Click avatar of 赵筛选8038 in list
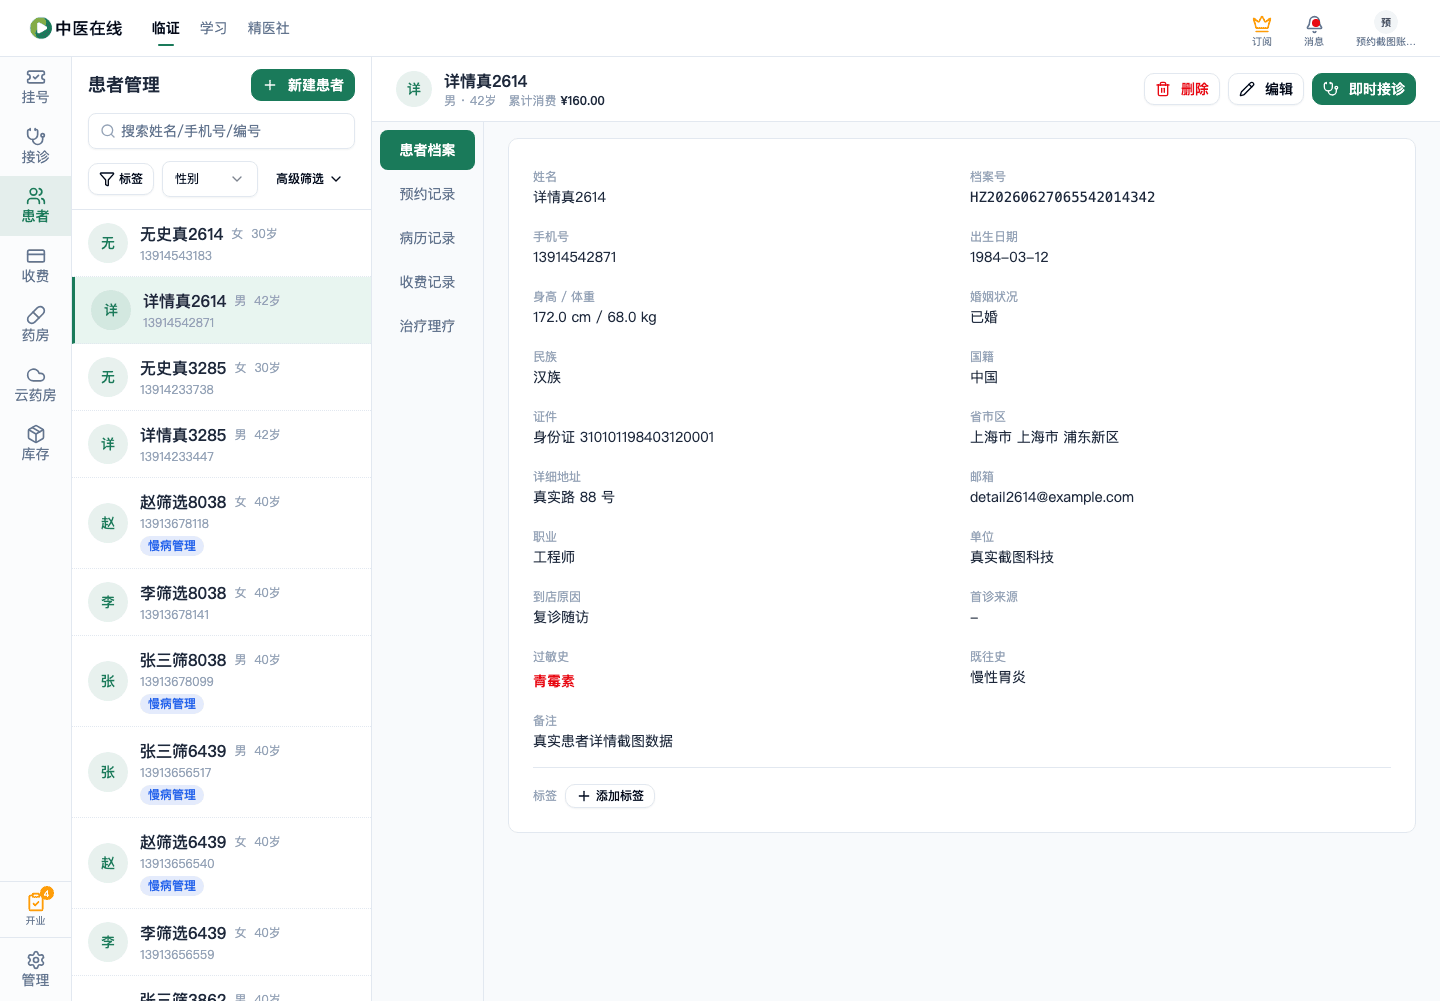 pos(108,523)
